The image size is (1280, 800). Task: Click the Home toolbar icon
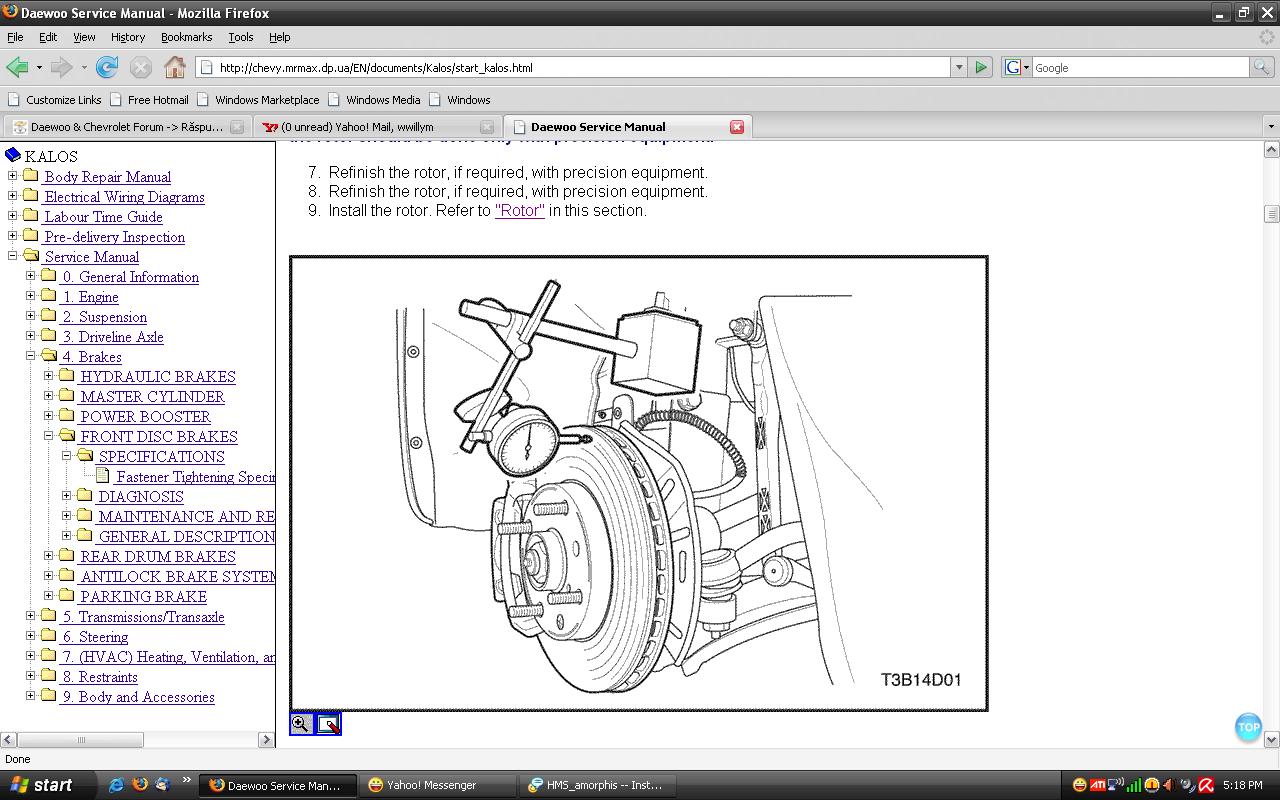[175, 68]
